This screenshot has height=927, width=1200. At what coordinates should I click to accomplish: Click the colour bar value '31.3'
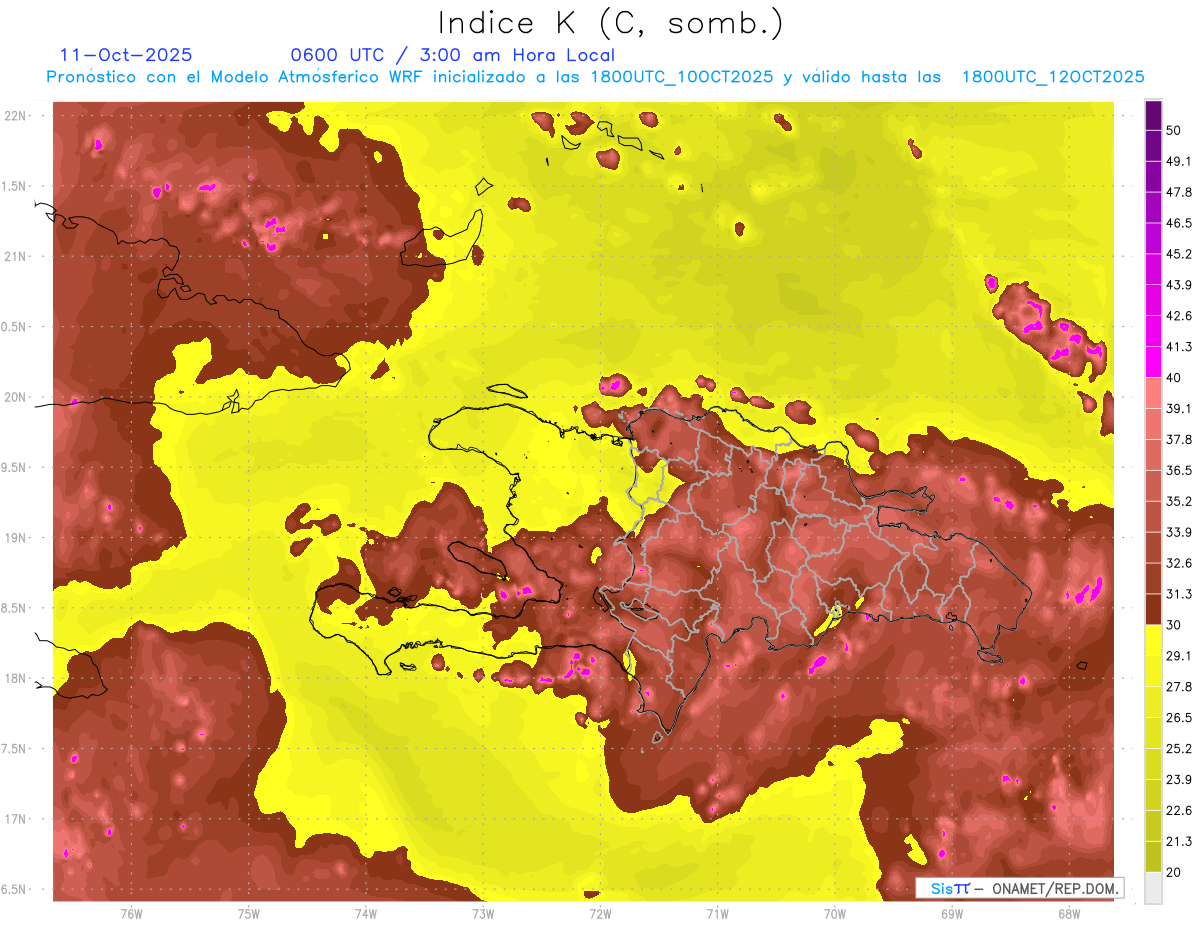(x=1178, y=594)
